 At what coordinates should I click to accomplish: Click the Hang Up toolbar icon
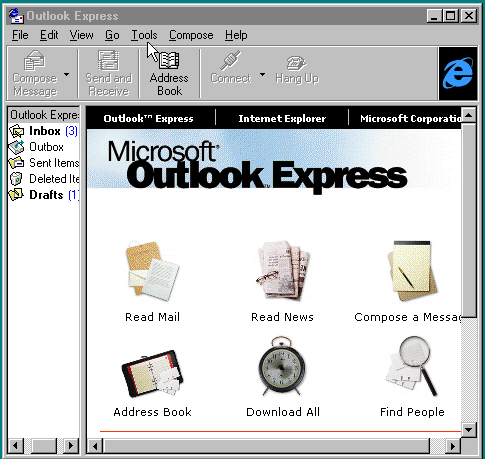[296, 63]
